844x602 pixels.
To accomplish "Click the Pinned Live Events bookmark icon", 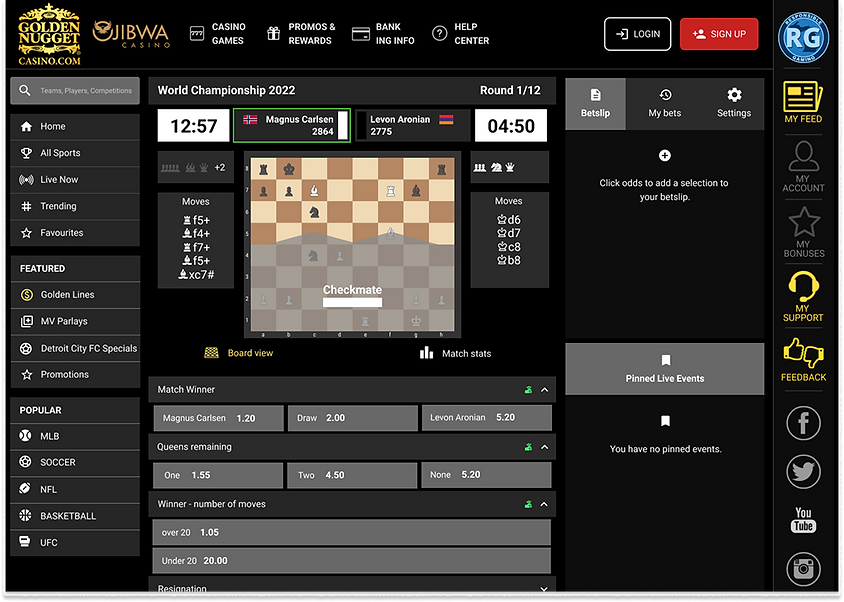I will tap(665, 360).
